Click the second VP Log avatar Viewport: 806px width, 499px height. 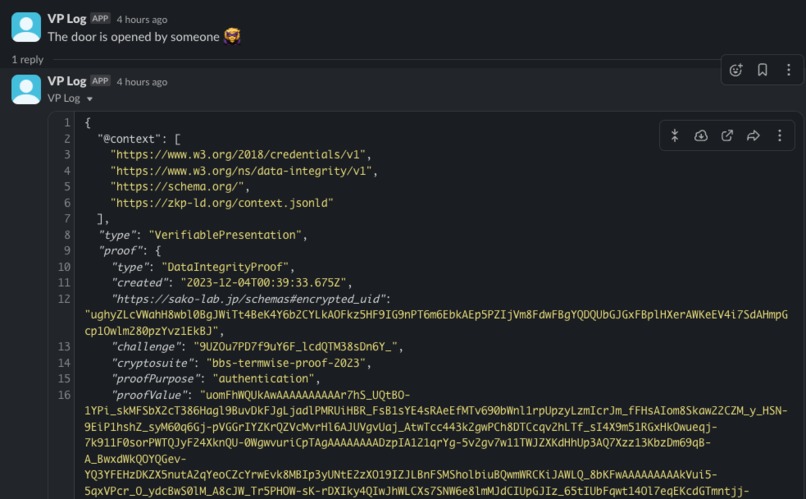(26, 89)
